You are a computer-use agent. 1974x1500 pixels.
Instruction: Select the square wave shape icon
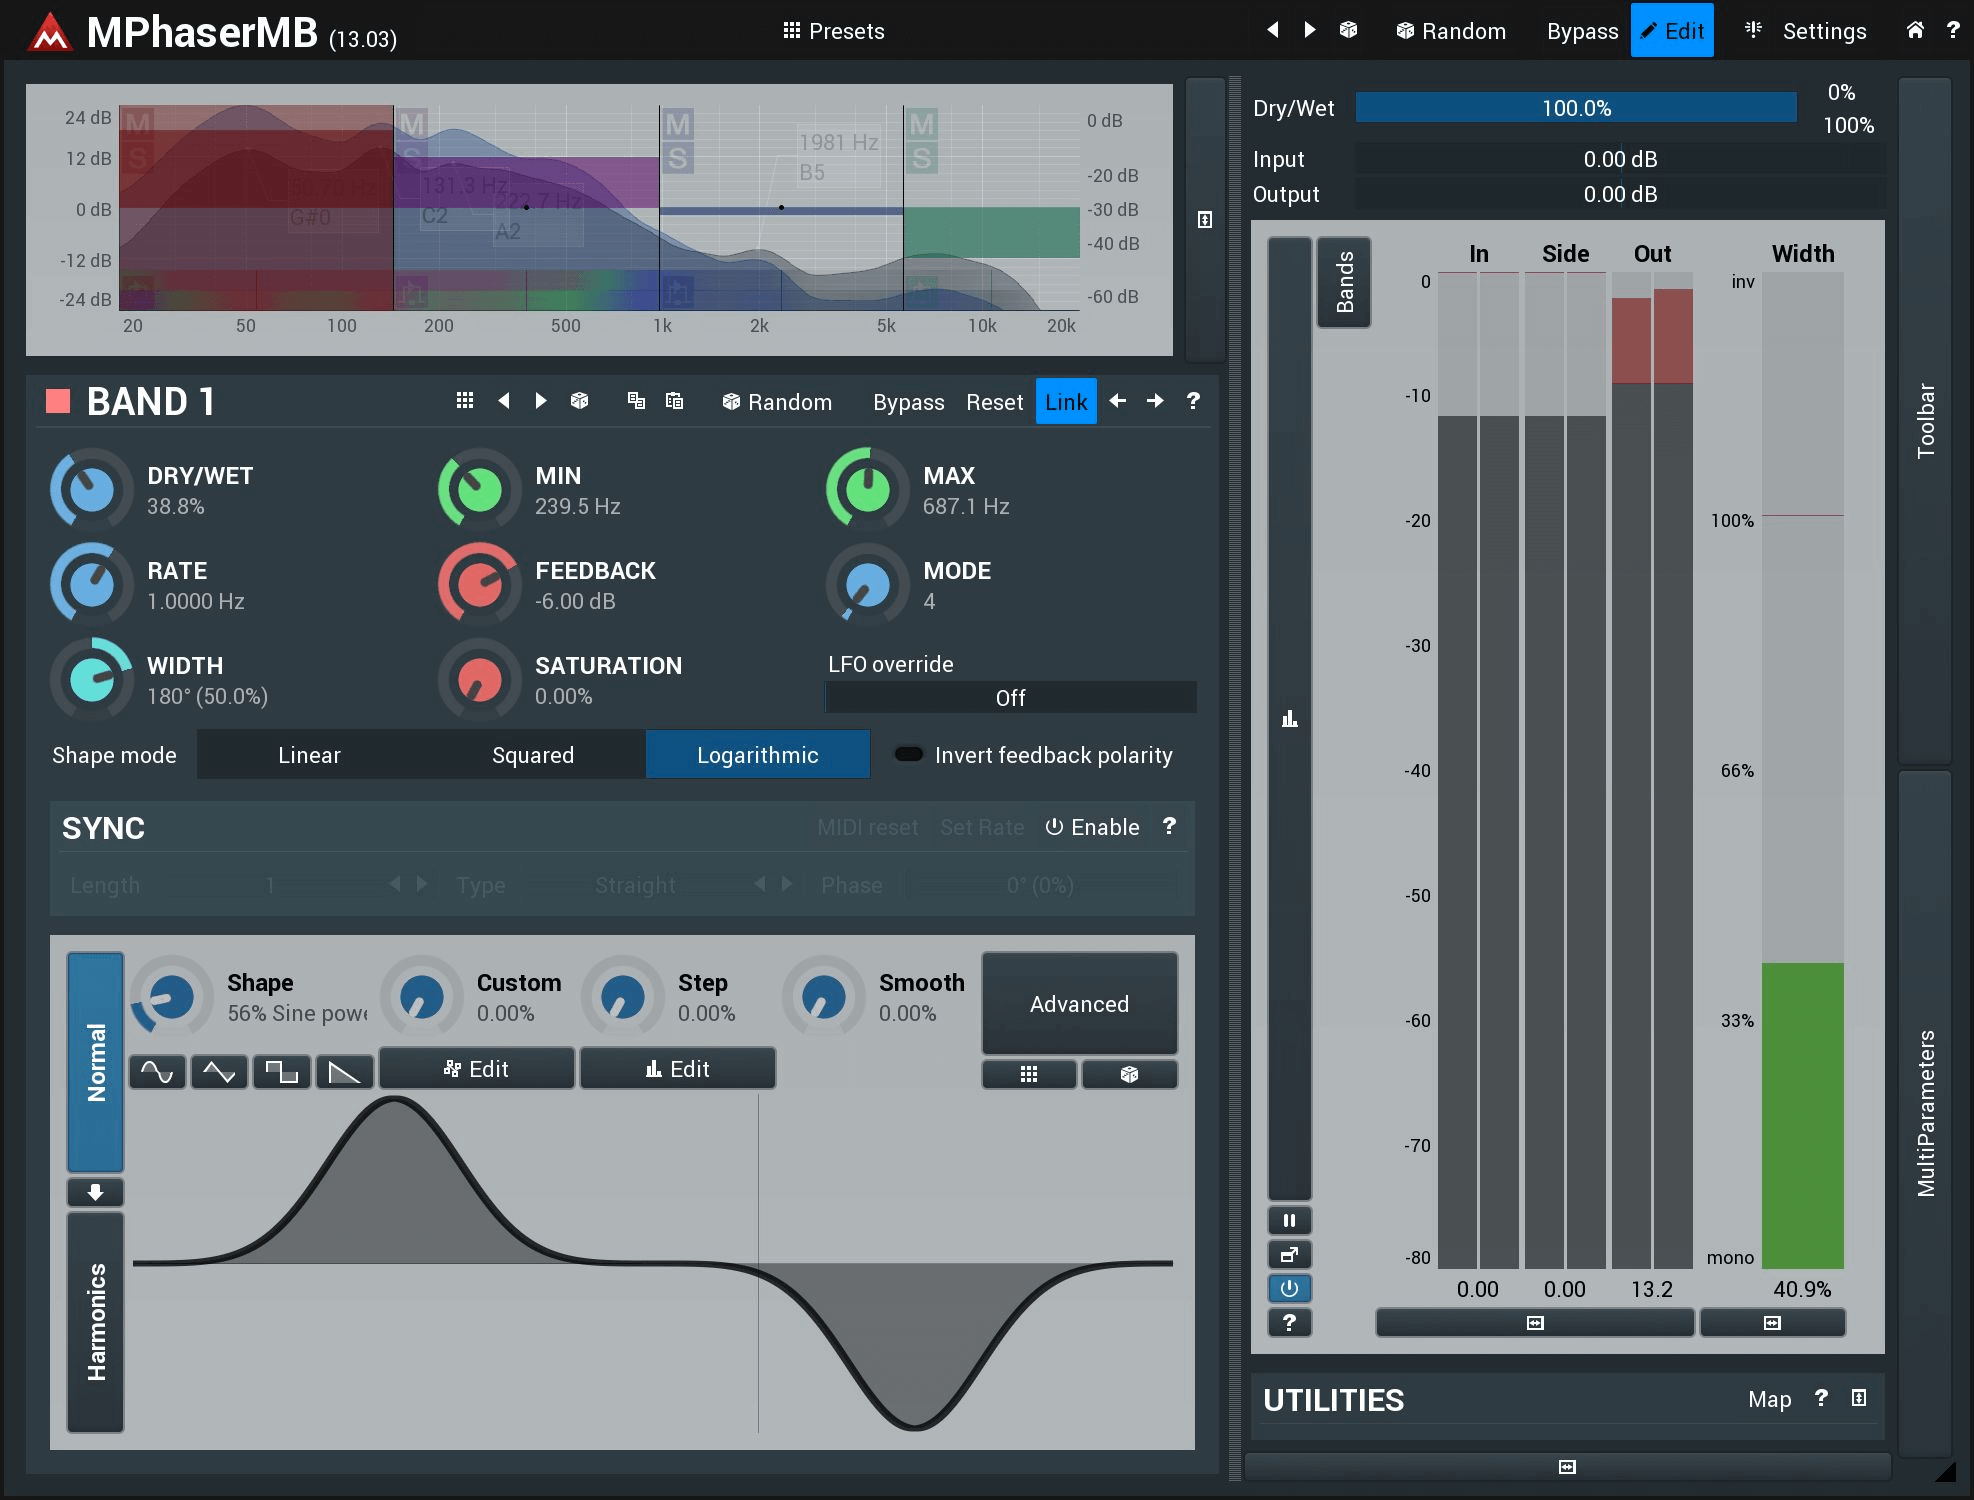281,1072
